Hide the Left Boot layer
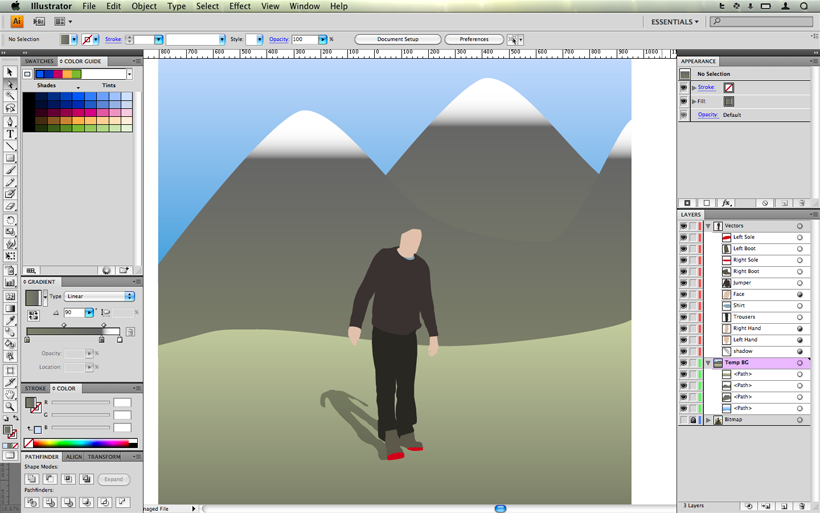The image size is (820, 513). click(683, 249)
